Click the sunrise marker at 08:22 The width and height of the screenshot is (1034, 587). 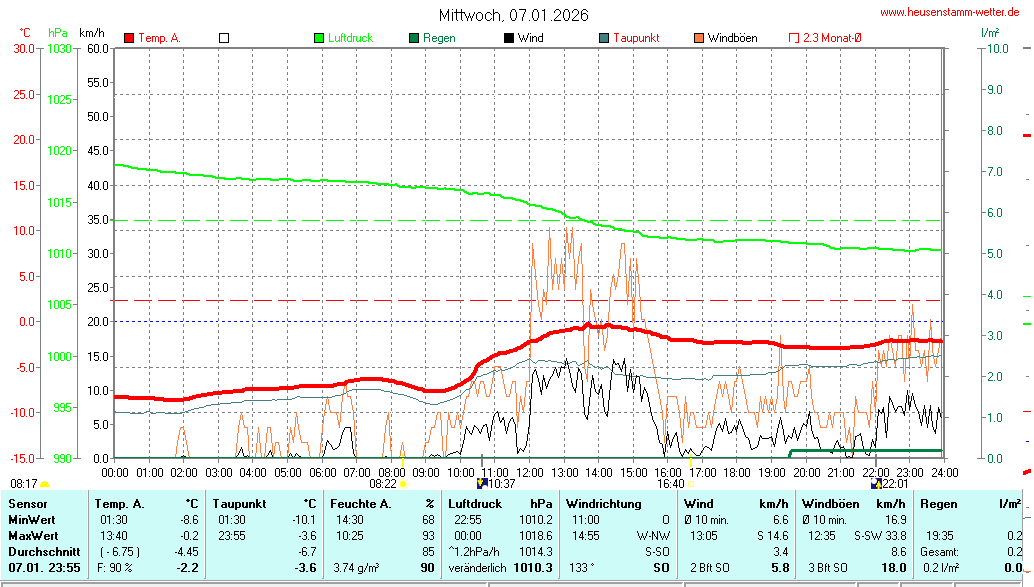point(403,483)
